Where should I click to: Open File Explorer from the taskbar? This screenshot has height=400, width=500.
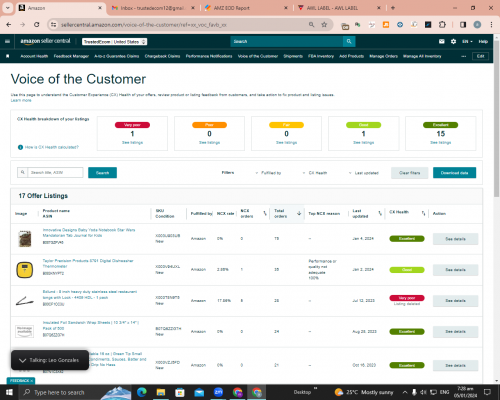point(161,392)
